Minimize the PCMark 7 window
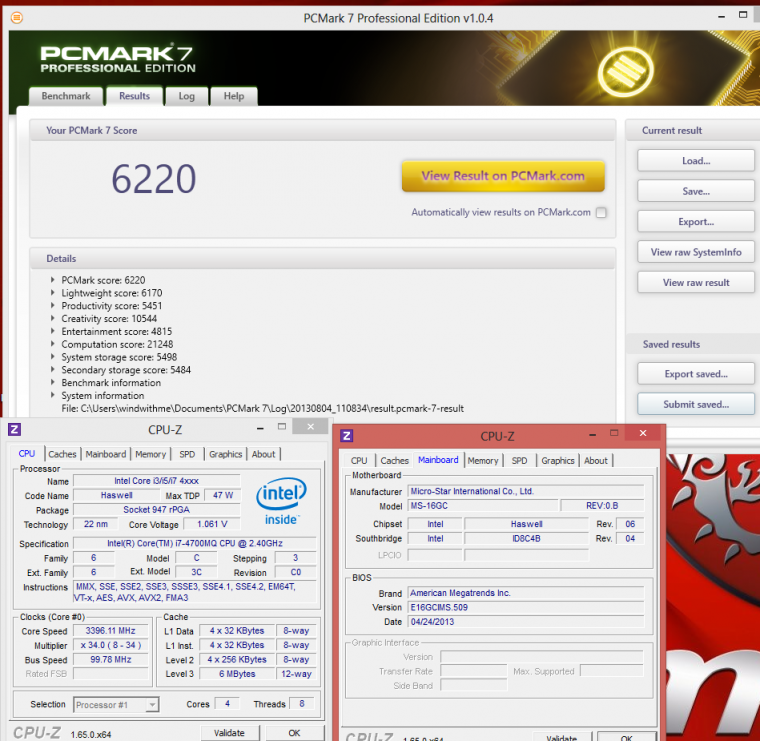 tap(722, 17)
